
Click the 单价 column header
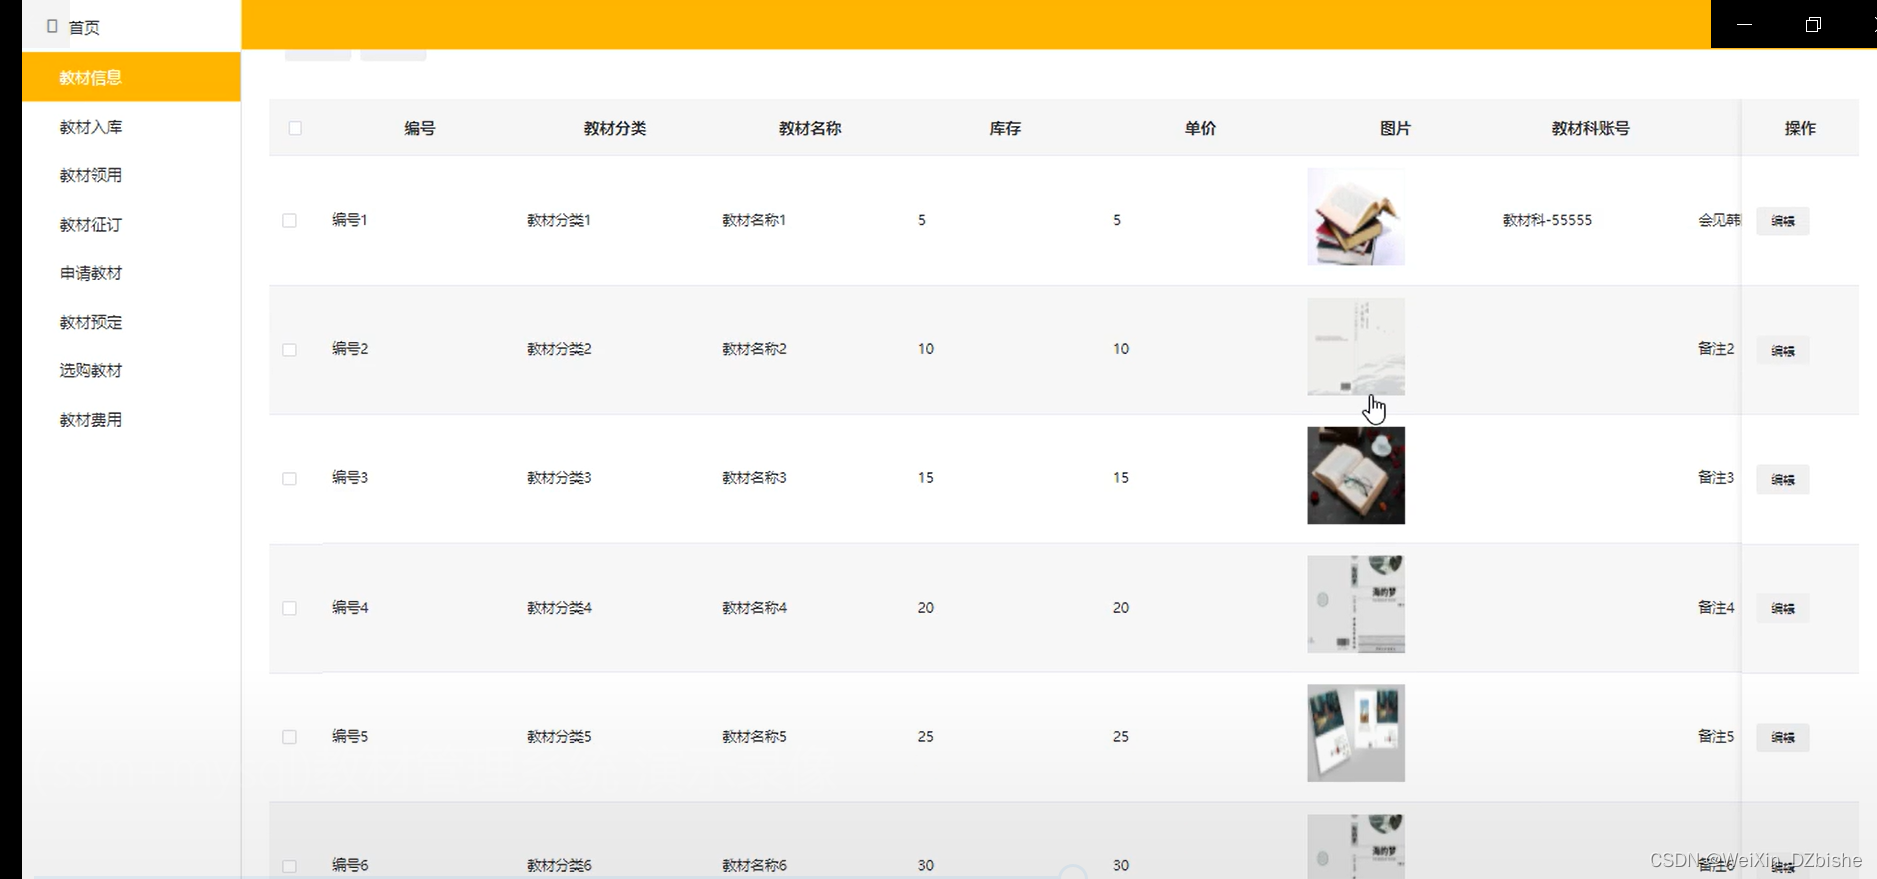click(1200, 128)
